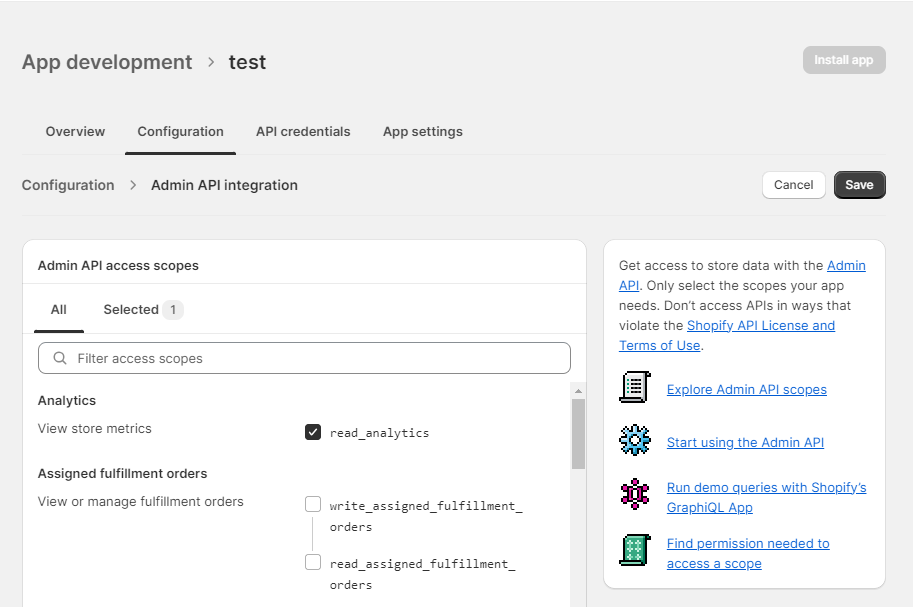Enable write_assigned_fulfillment_orders scope
913x607 pixels.
(313, 505)
